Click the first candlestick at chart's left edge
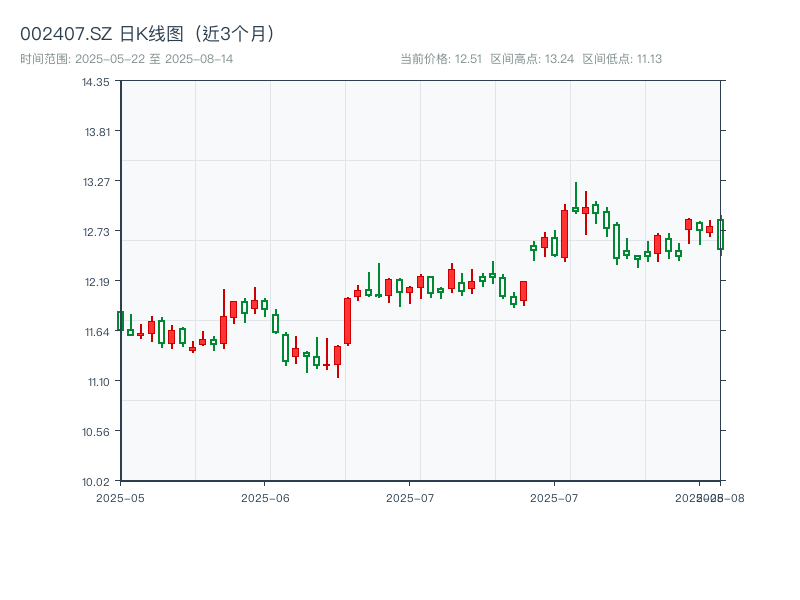This screenshot has height=600, width=800. coord(120,320)
